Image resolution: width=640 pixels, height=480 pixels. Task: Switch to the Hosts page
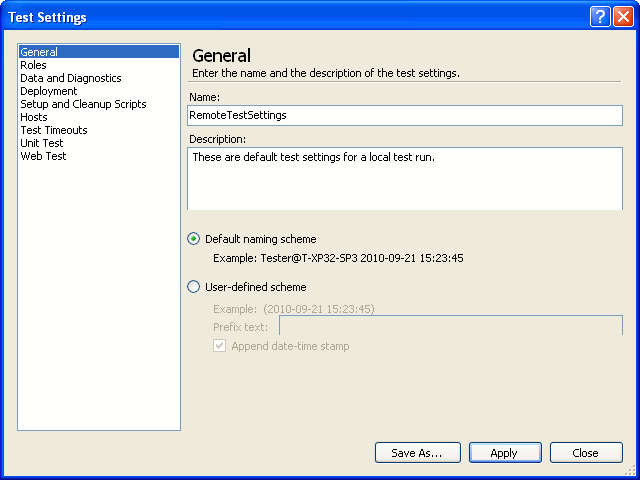click(34, 117)
